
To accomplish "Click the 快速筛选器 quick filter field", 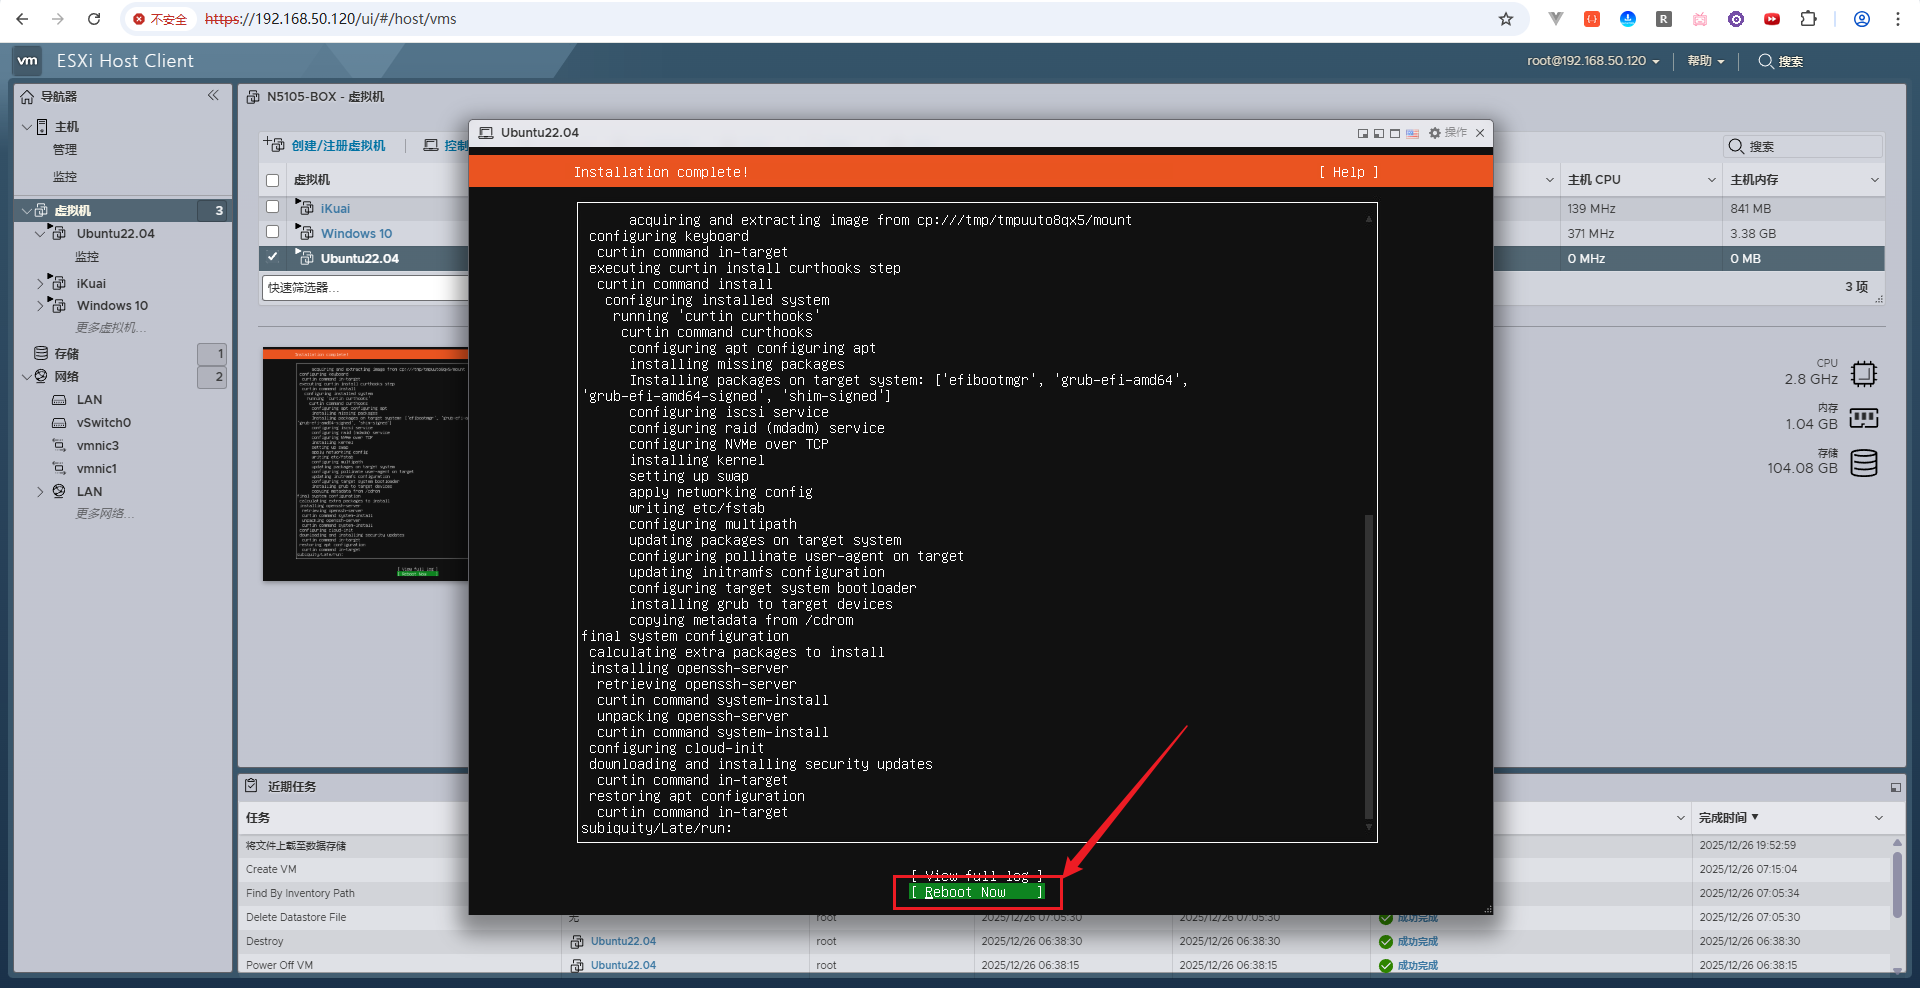I will click(364, 288).
